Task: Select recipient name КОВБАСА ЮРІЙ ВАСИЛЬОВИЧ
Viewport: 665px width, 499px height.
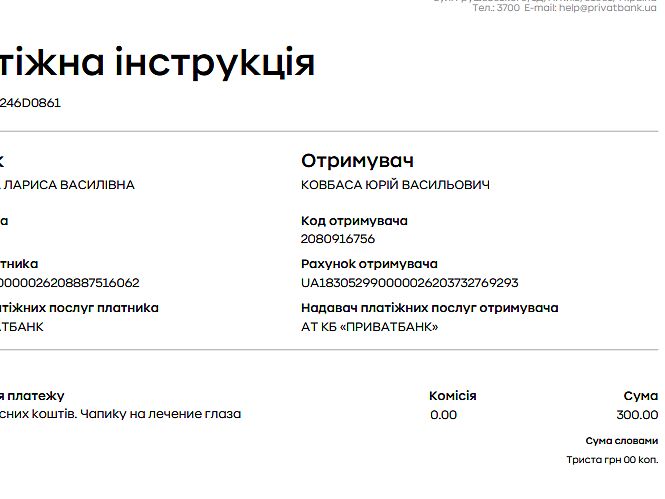Action: click(x=395, y=185)
